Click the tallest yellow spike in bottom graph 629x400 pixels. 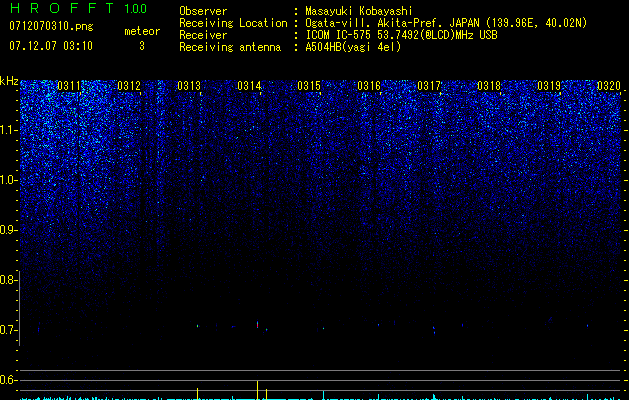257,390
